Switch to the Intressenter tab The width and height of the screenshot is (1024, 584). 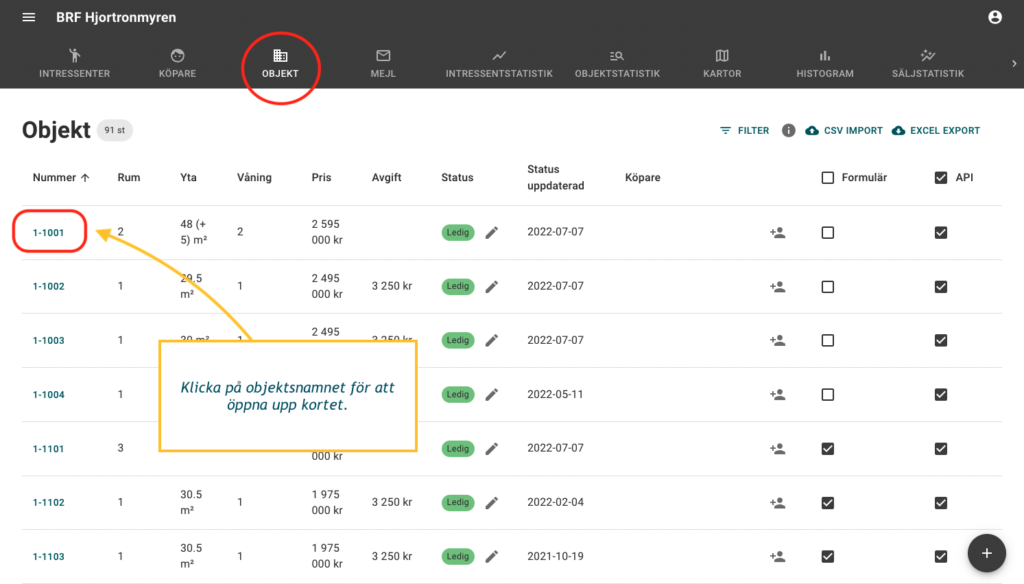(74, 64)
